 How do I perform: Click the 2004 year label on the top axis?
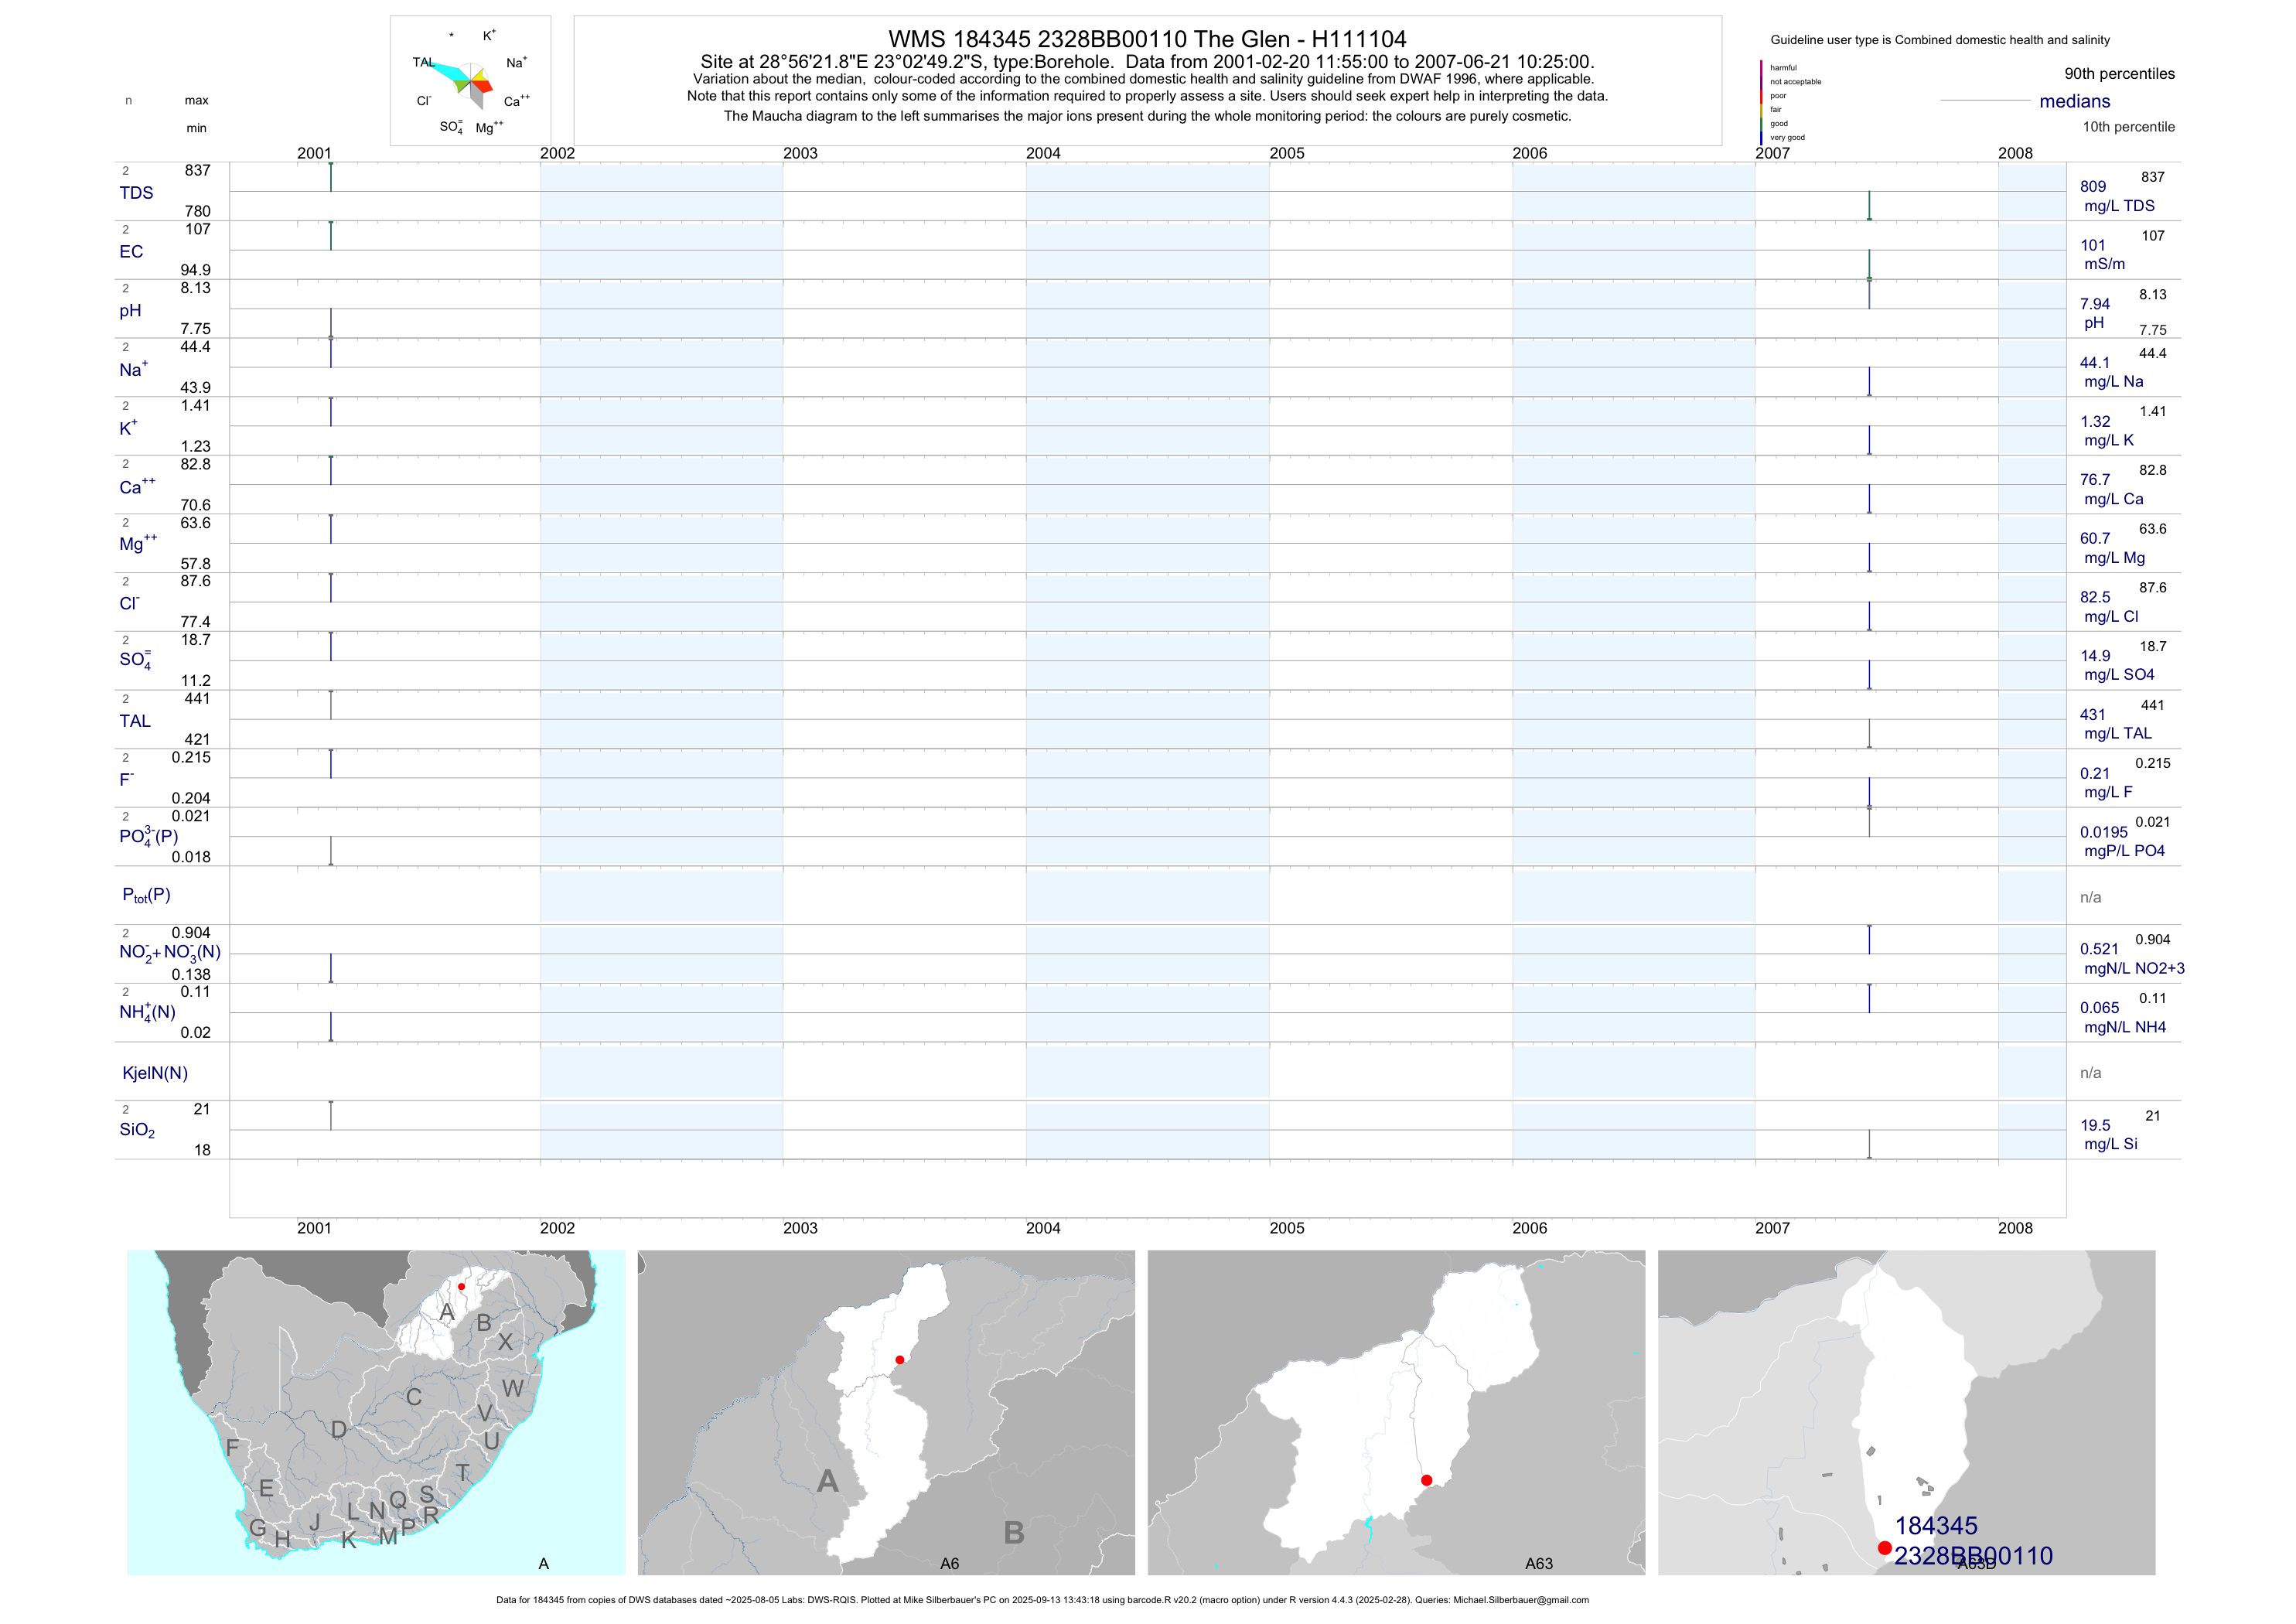point(1043,153)
